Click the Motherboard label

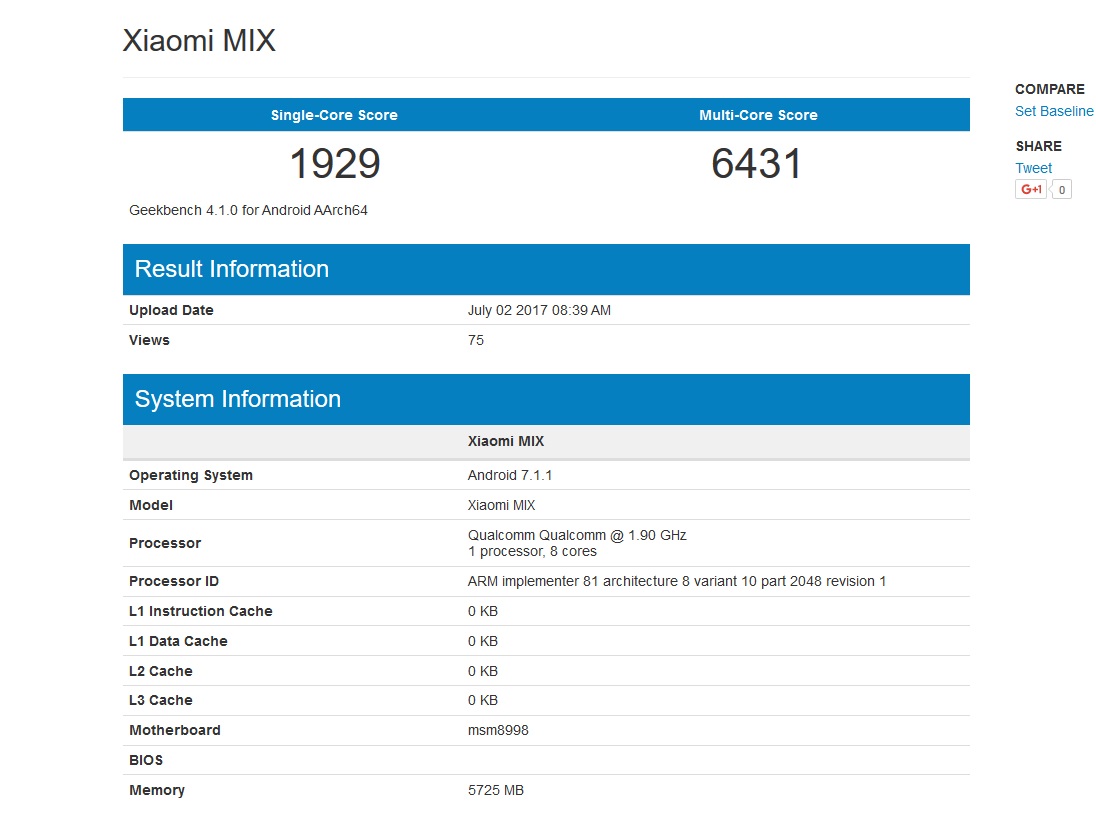point(175,730)
